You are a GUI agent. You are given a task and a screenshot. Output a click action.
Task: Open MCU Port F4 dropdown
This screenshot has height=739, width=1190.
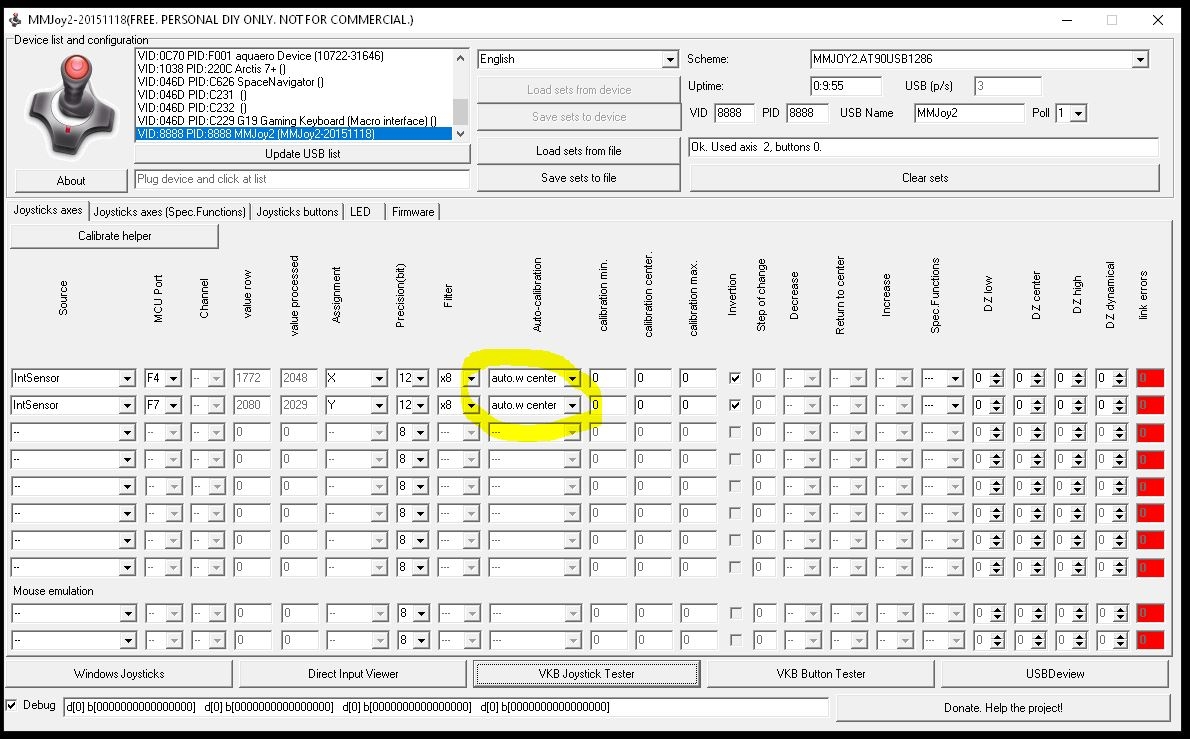[x=173, y=379]
